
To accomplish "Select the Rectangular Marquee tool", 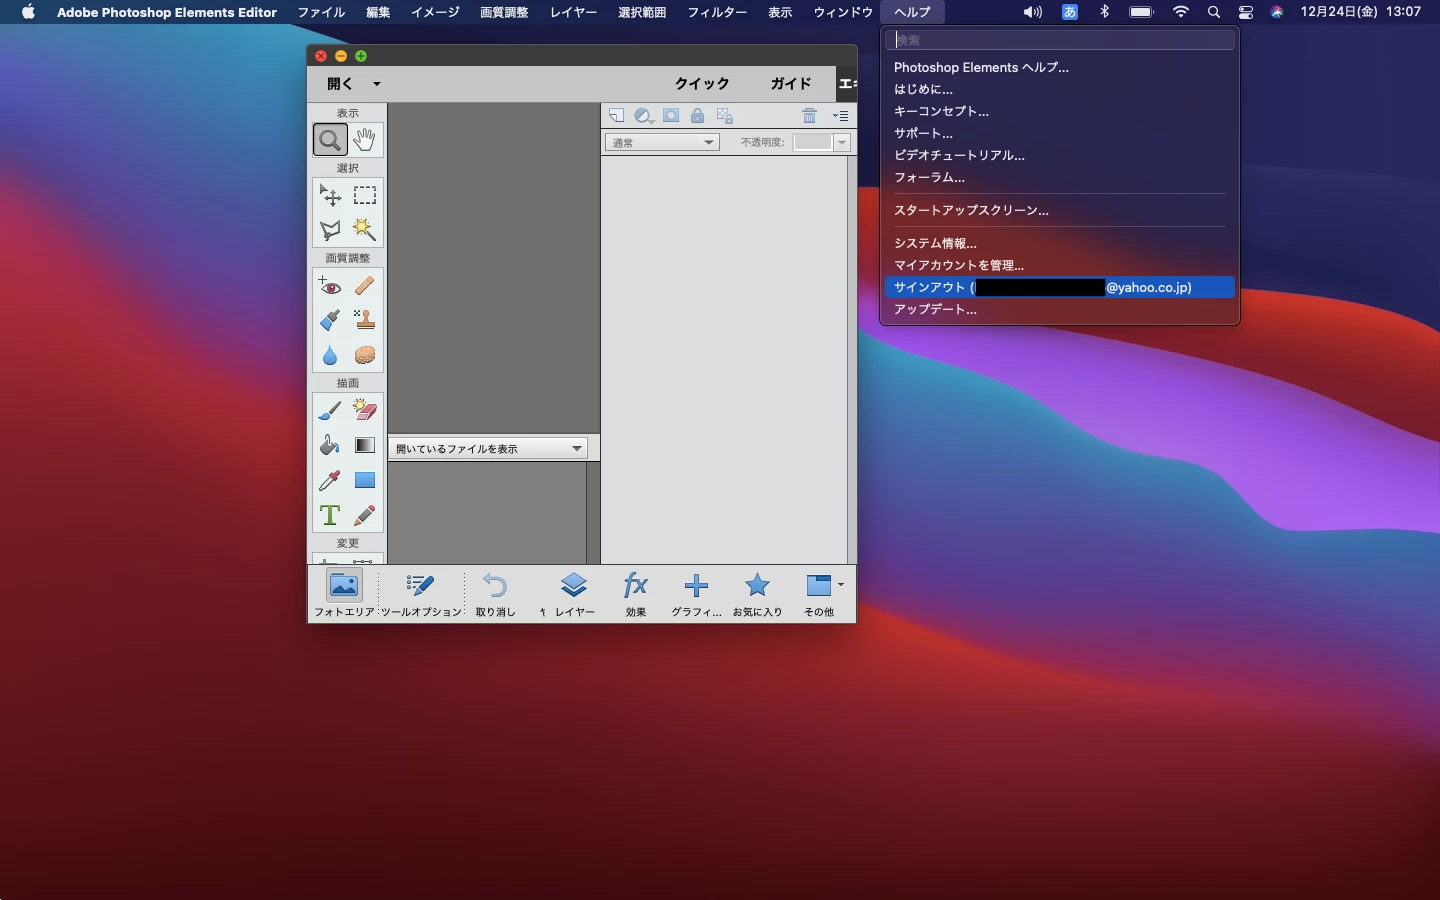I will pyautogui.click(x=365, y=195).
